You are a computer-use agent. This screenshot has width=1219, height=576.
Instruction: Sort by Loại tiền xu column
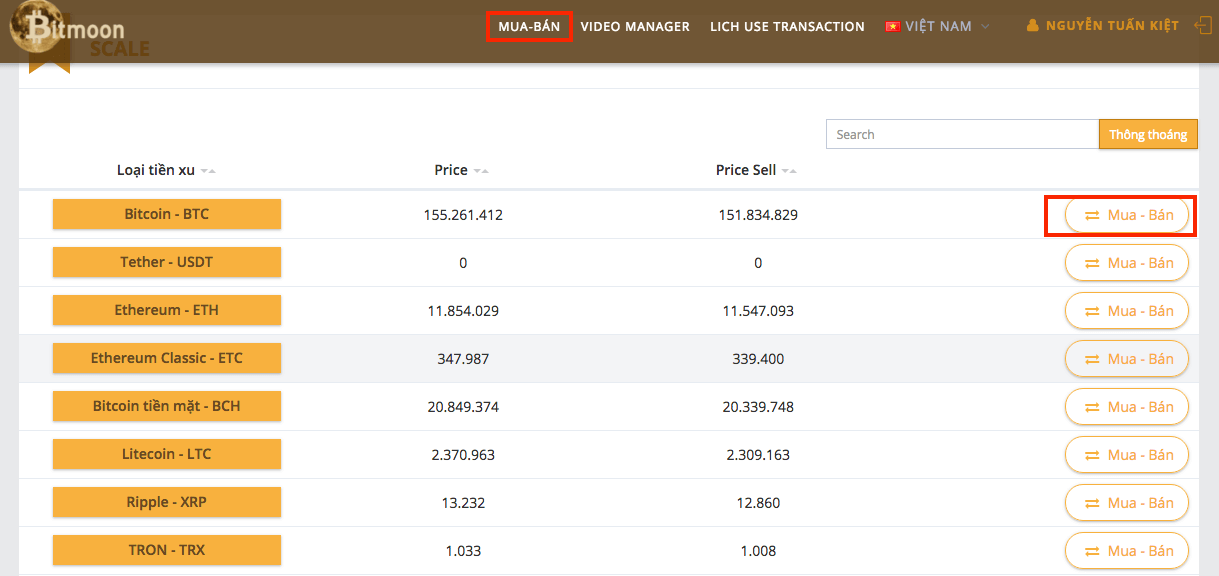pos(166,170)
